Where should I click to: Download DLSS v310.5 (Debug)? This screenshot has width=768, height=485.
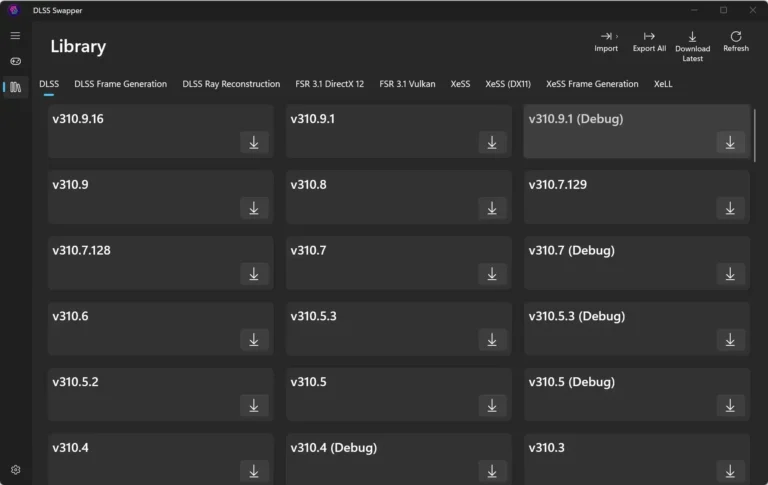(730, 406)
